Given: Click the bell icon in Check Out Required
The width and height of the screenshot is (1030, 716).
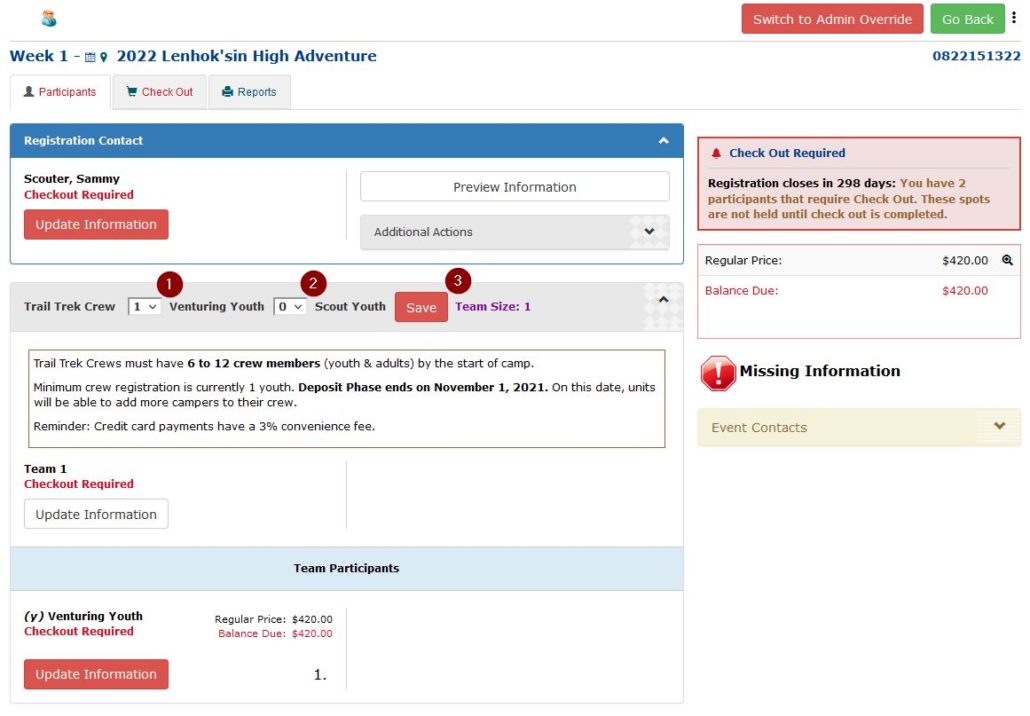Looking at the screenshot, I should pos(716,153).
